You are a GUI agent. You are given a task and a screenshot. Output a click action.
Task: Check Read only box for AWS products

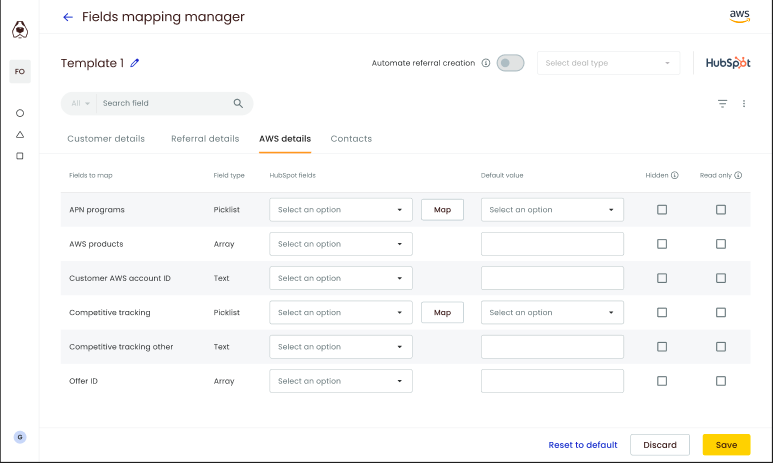[x=721, y=244]
